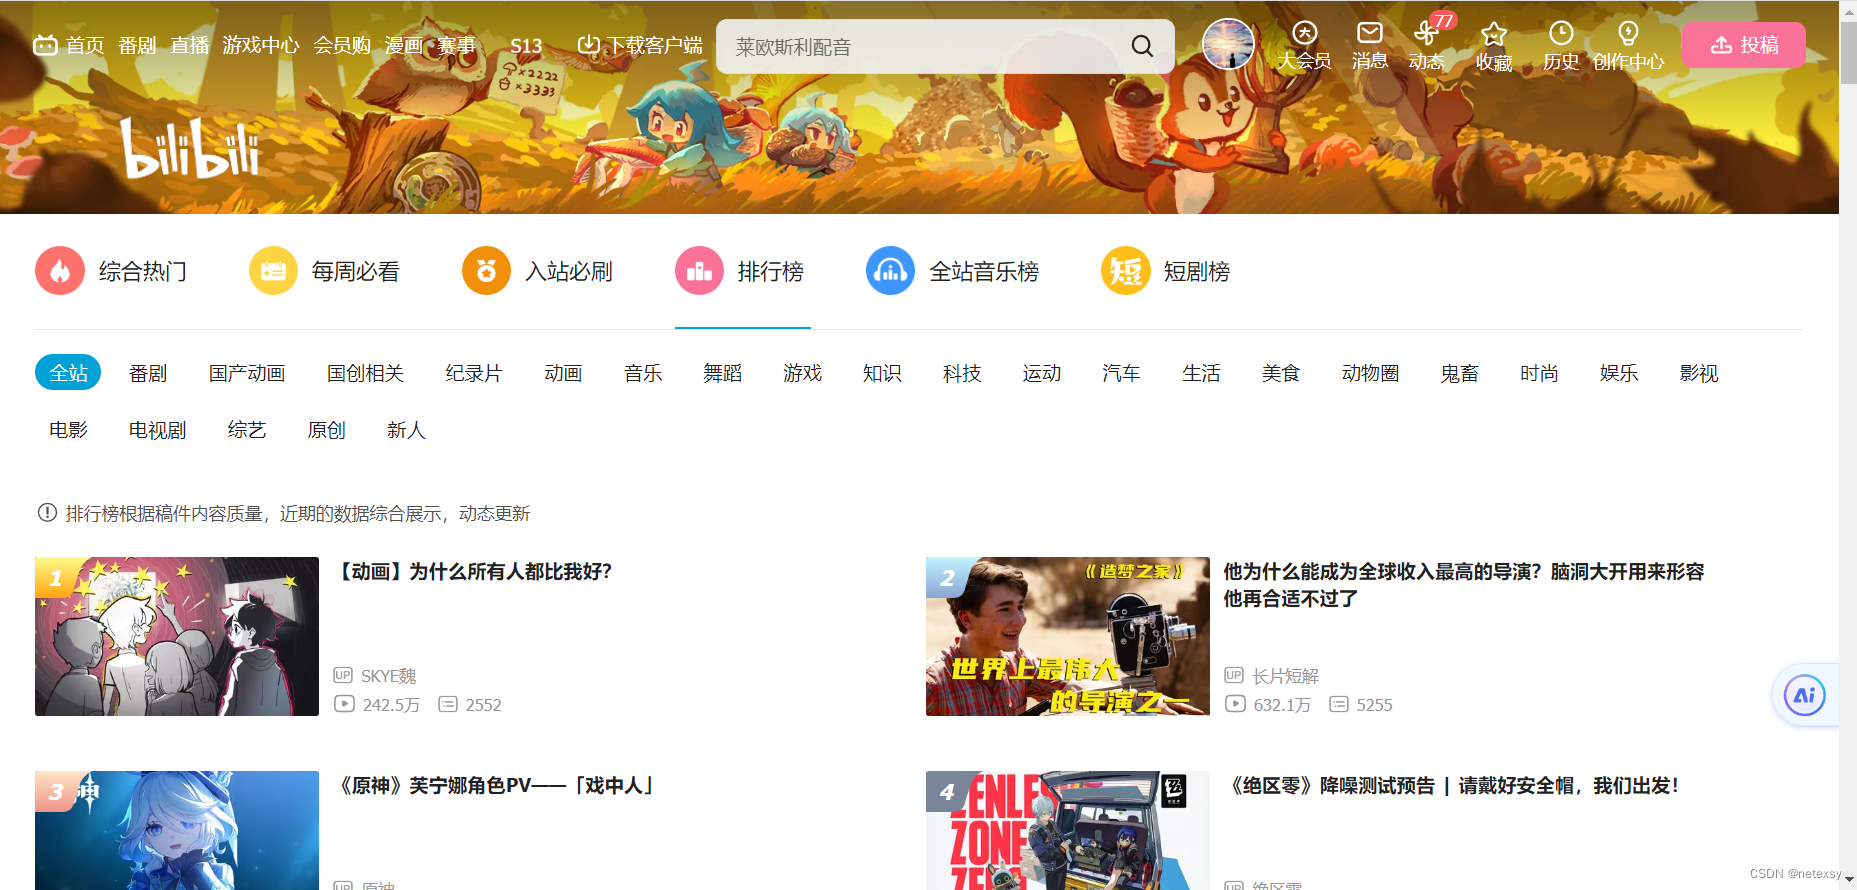
Task: Click the 投稿 upload button
Action: tap(1743, 45)
